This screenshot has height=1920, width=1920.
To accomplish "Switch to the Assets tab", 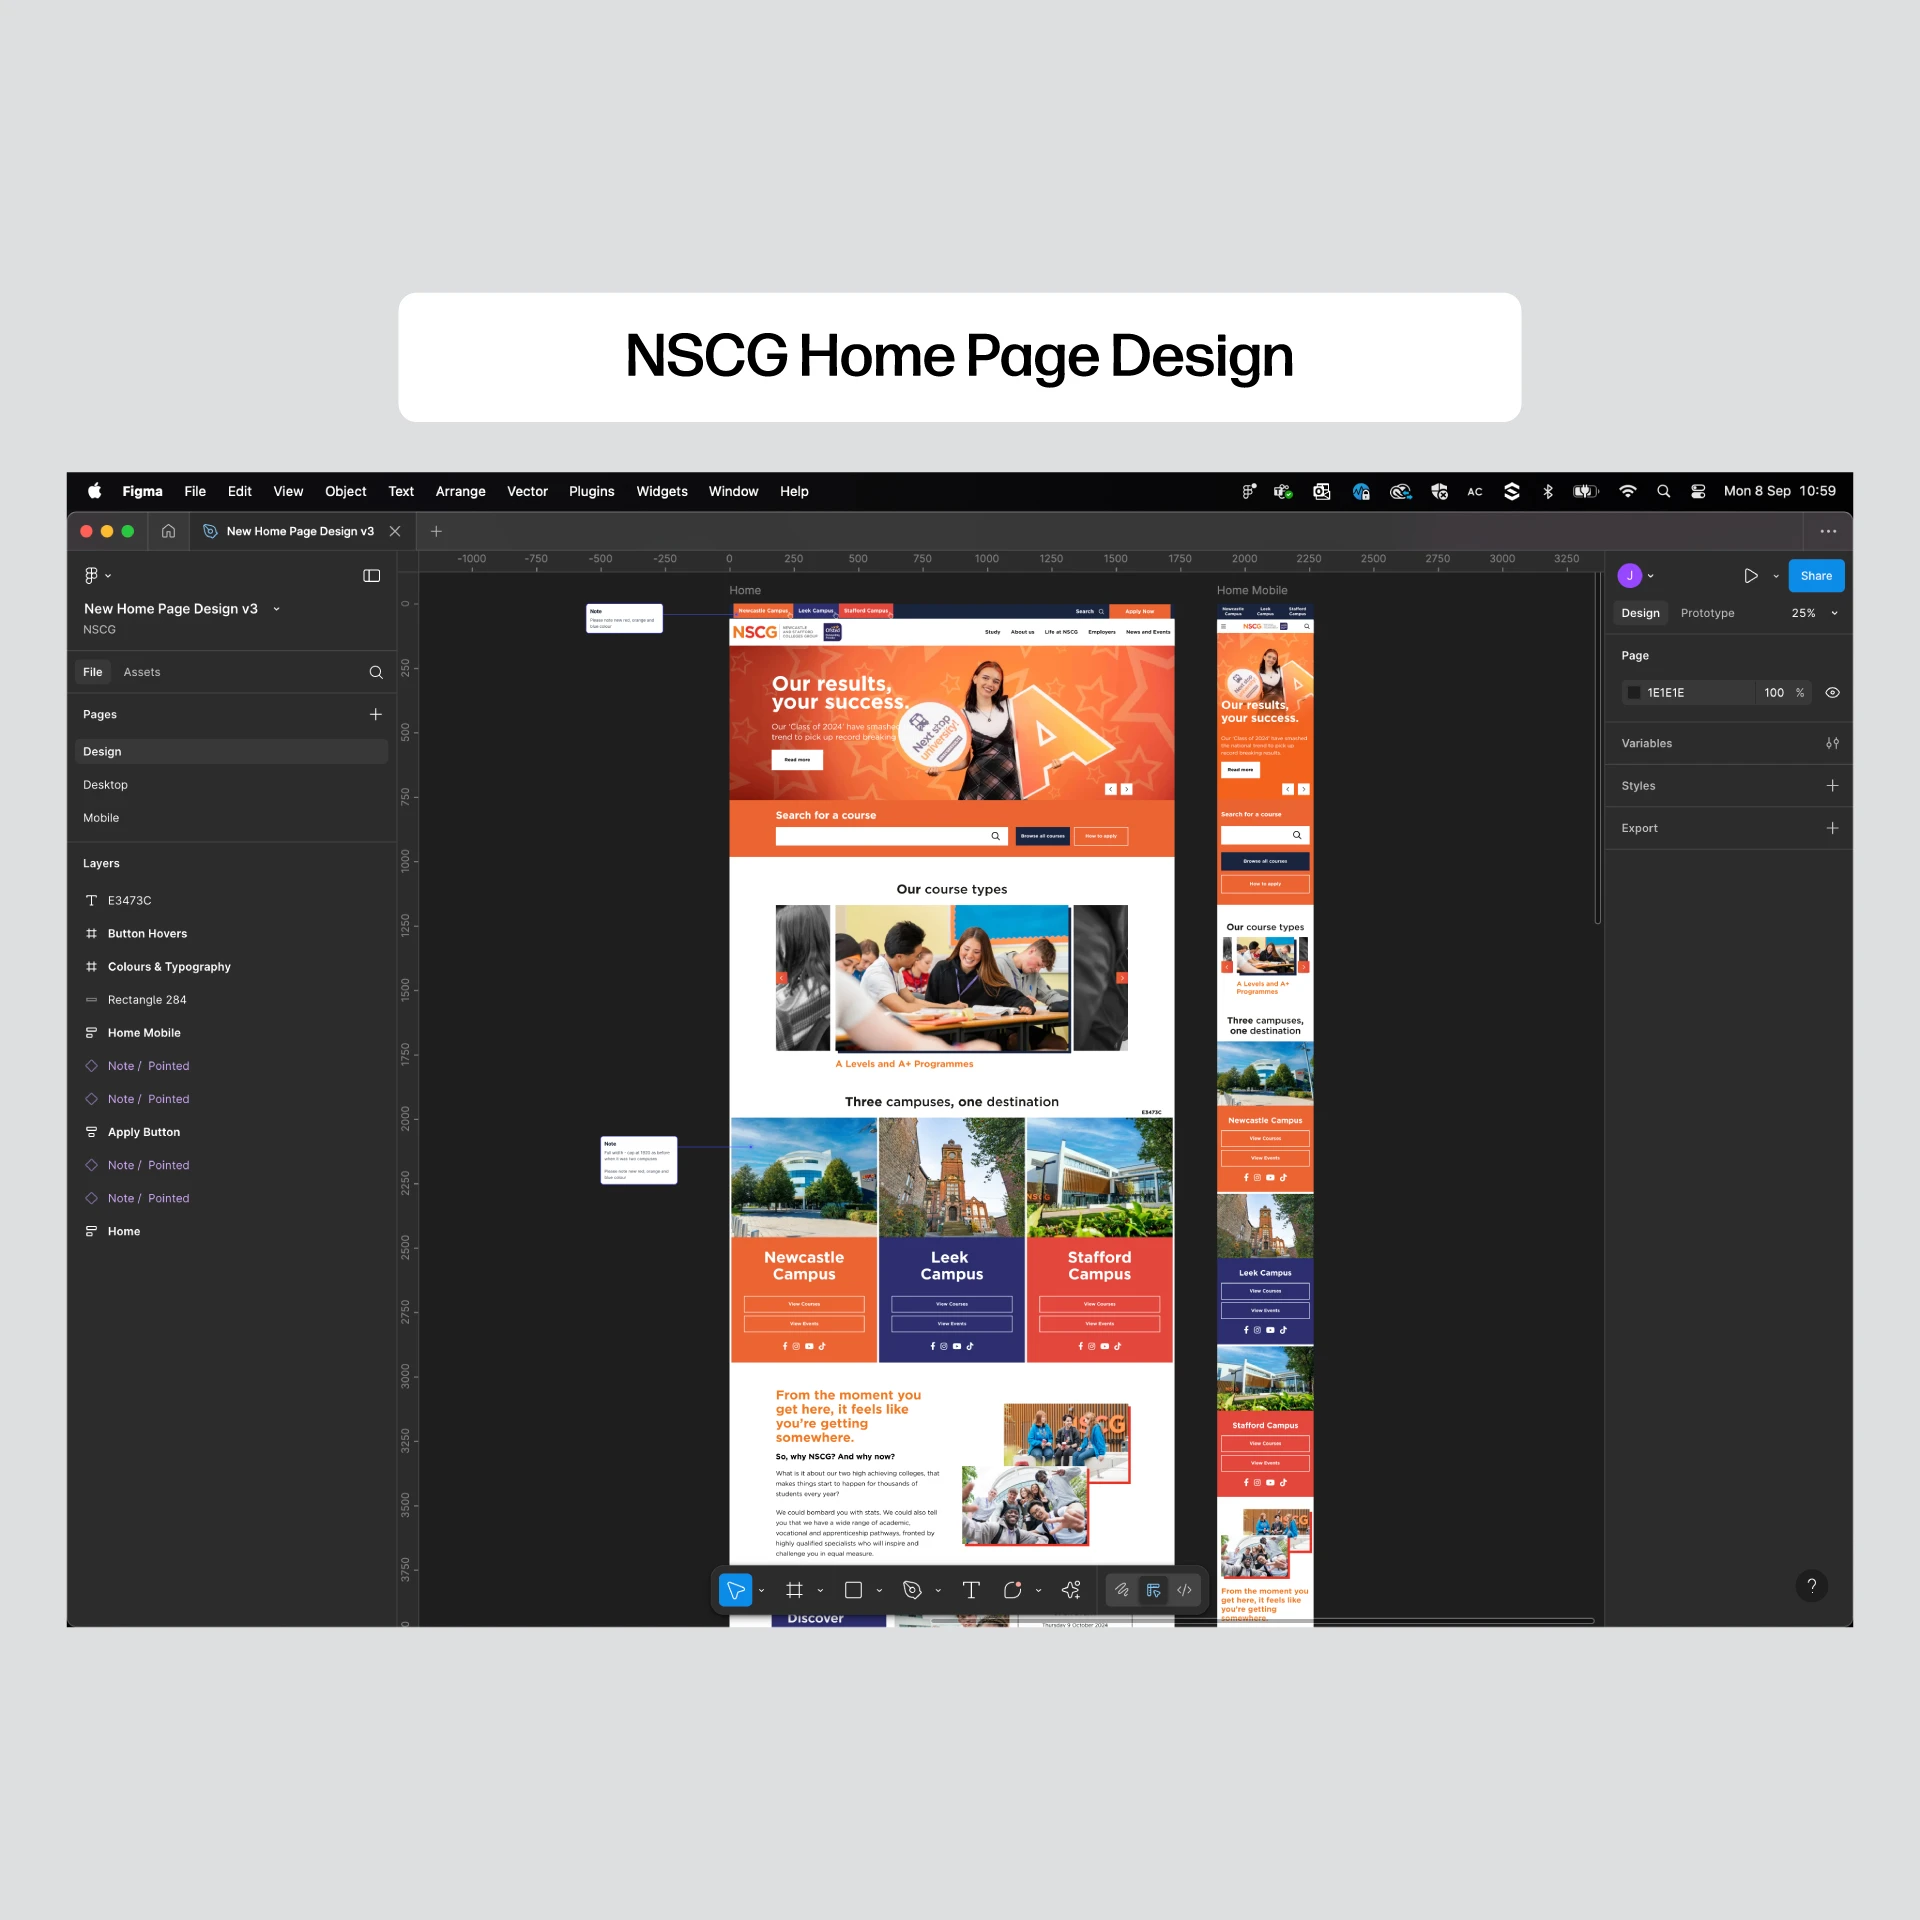I will (x=142, y=672).
